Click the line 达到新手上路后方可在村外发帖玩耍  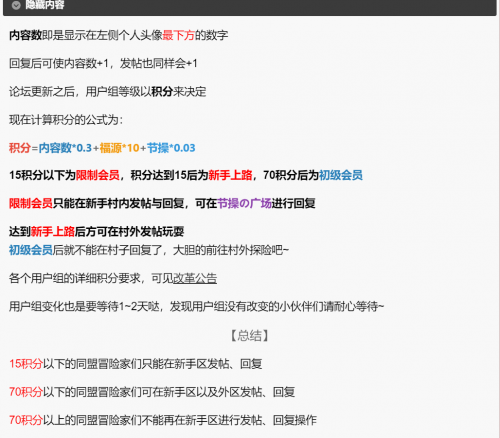click(96, 231)
